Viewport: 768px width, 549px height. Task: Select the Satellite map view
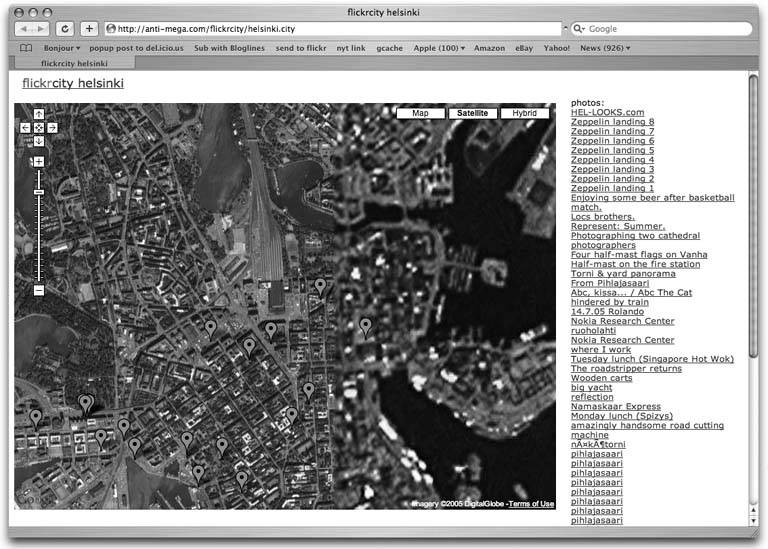(x=472, y=114)
